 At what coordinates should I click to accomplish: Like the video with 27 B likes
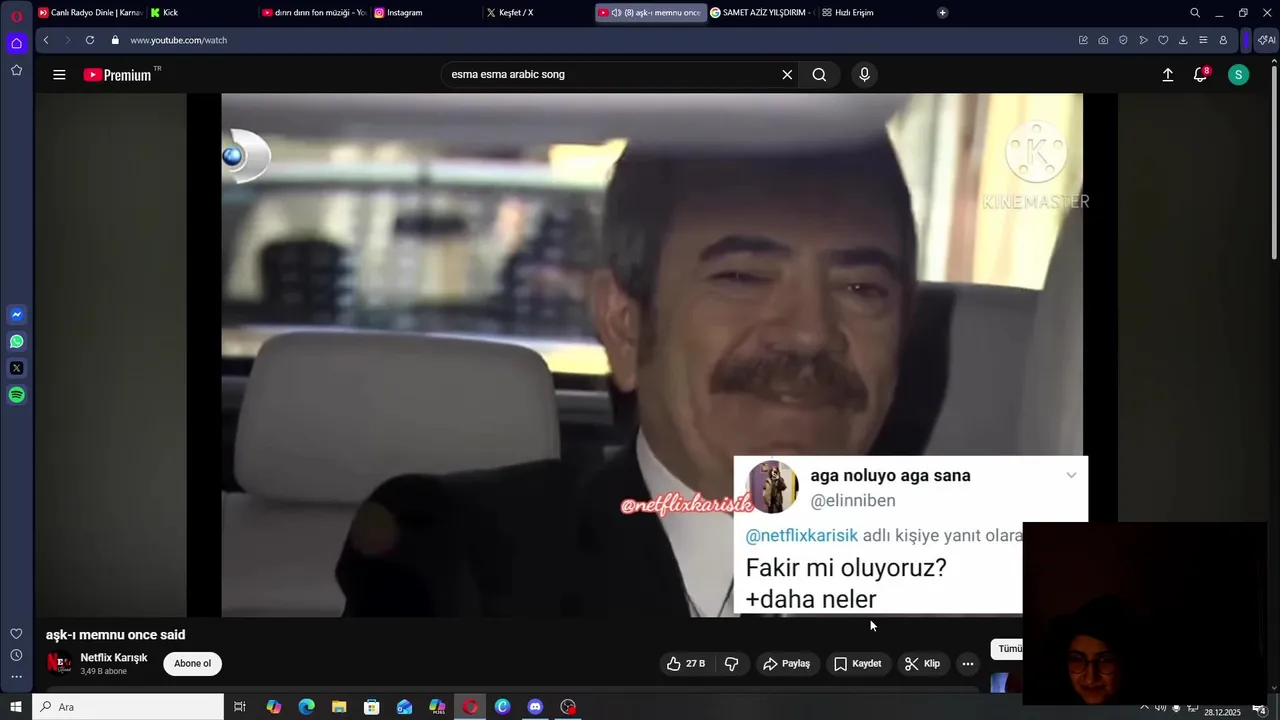click(686, 664)
